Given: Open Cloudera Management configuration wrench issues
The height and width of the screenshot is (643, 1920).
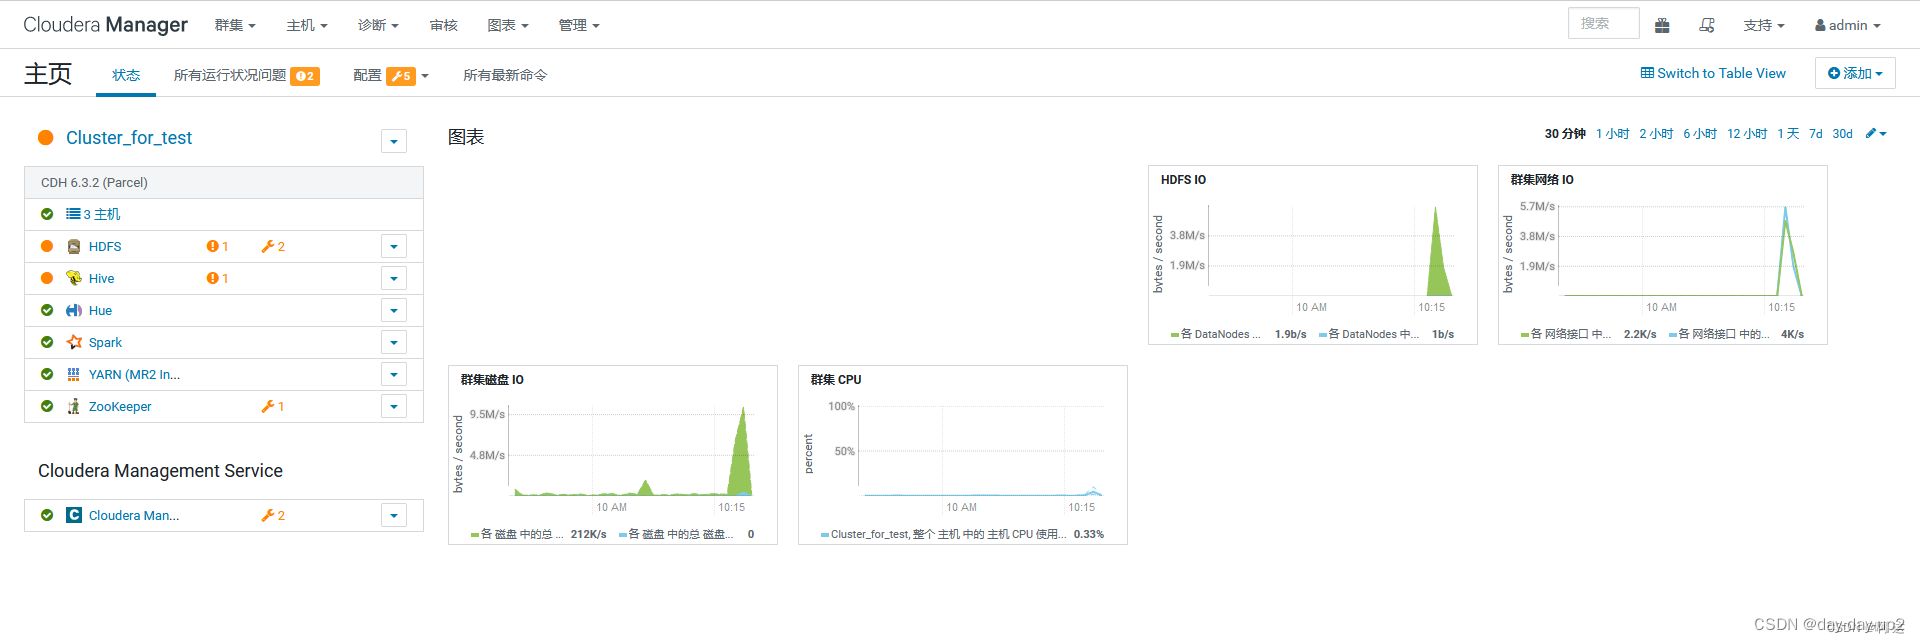Looking at the screenshot, I should [273, 515].
